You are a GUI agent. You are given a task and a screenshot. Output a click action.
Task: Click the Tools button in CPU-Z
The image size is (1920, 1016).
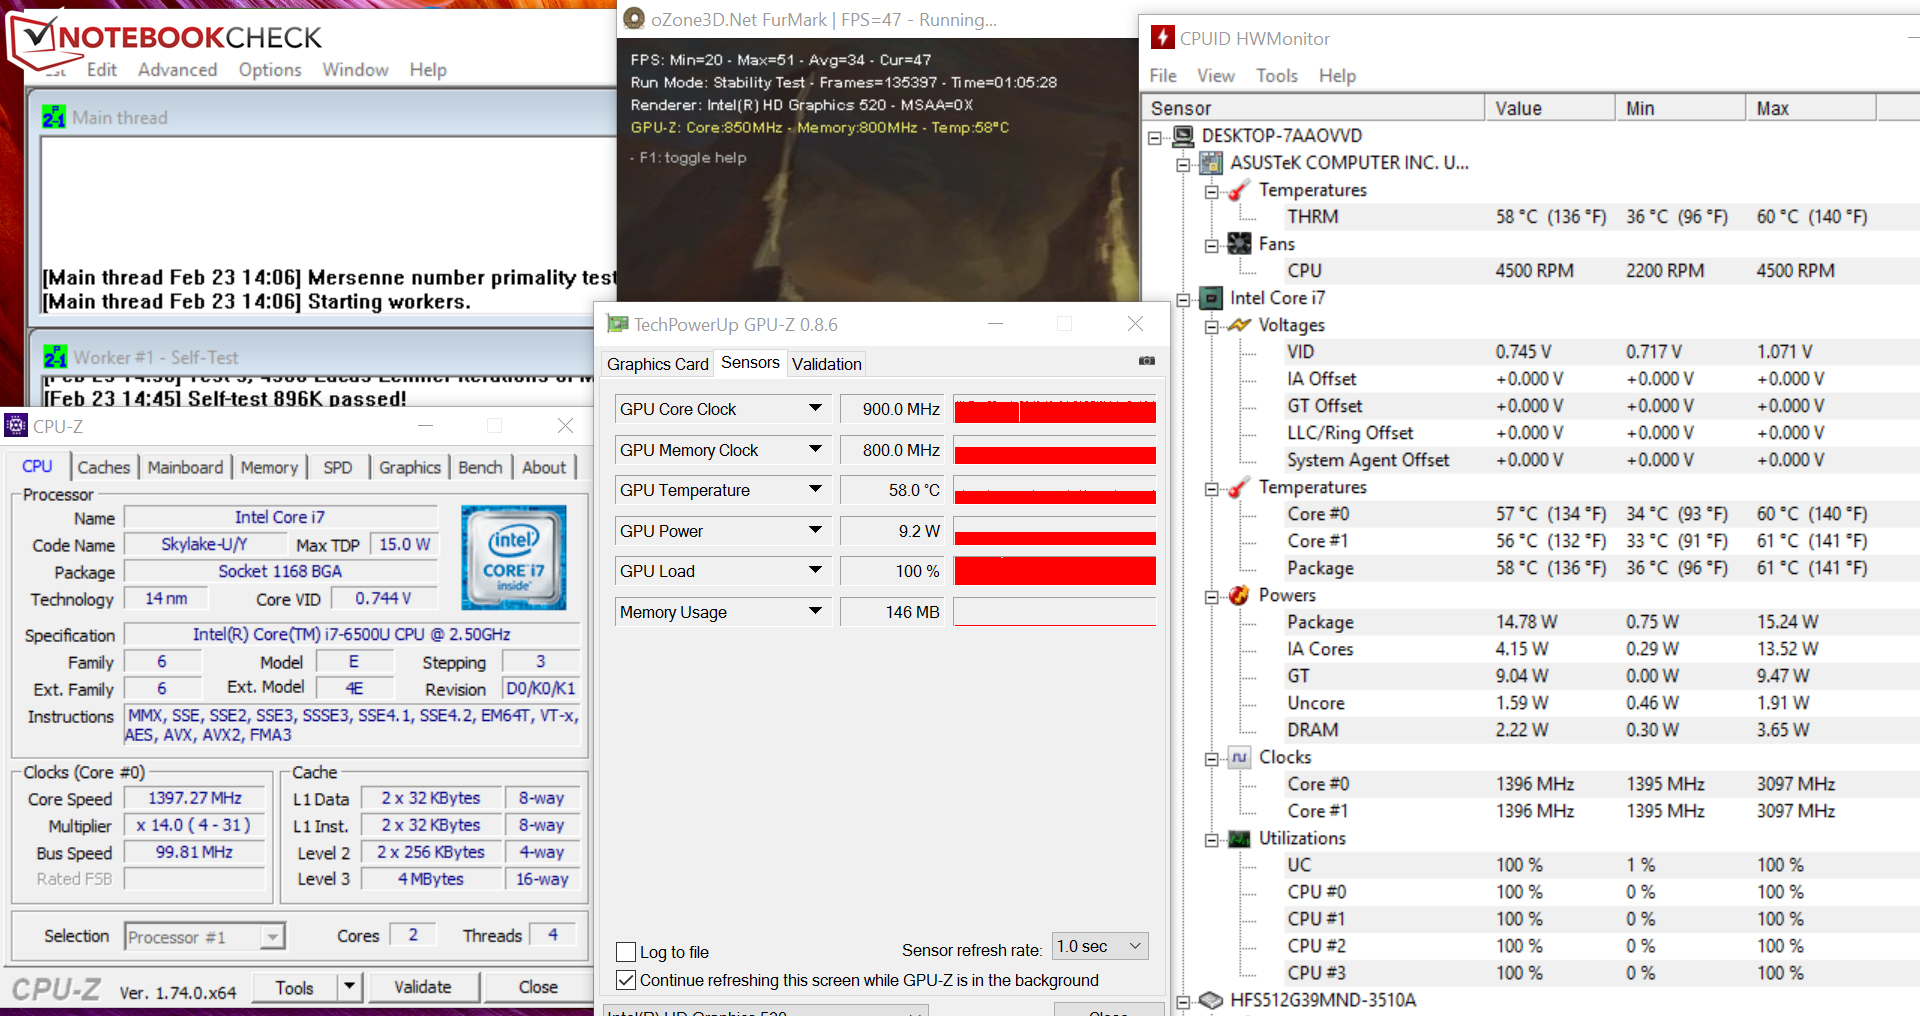tap(295, 987)
